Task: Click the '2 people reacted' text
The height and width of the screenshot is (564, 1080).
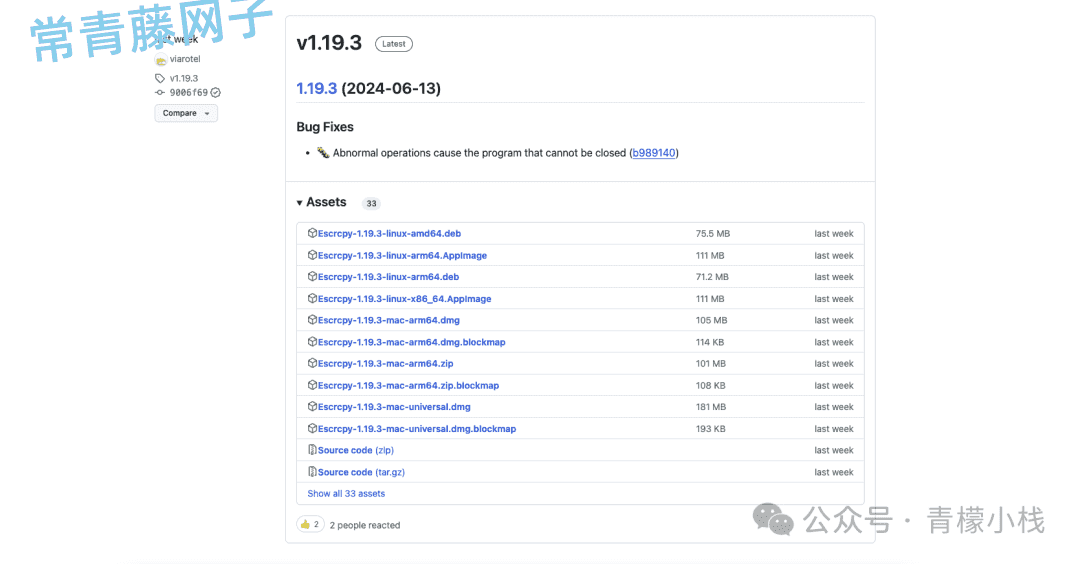Action: pyautogui.click(x=364, y=525)
